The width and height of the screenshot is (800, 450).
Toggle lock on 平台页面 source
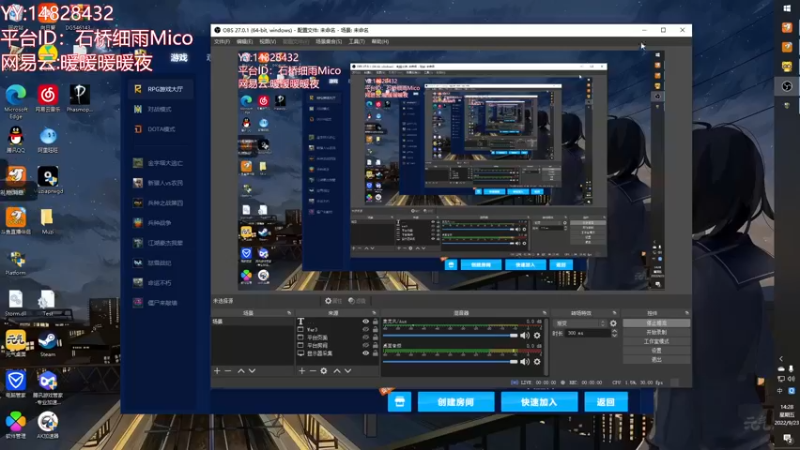376,337
